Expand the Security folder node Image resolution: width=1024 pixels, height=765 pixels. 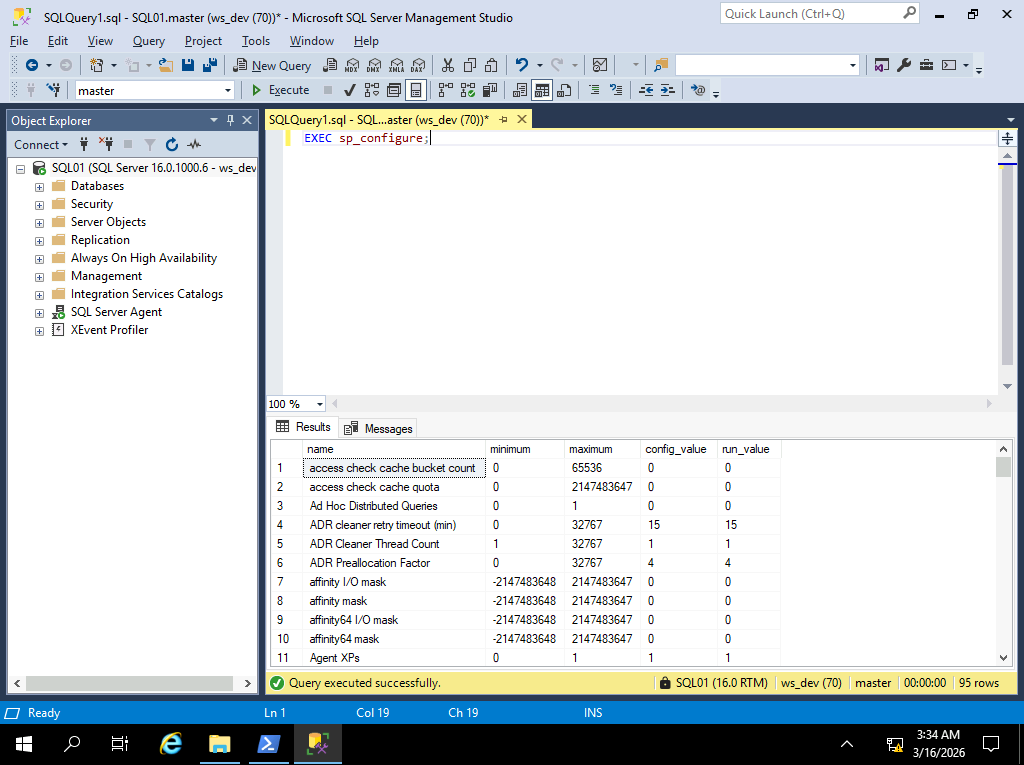pos(39,204)
